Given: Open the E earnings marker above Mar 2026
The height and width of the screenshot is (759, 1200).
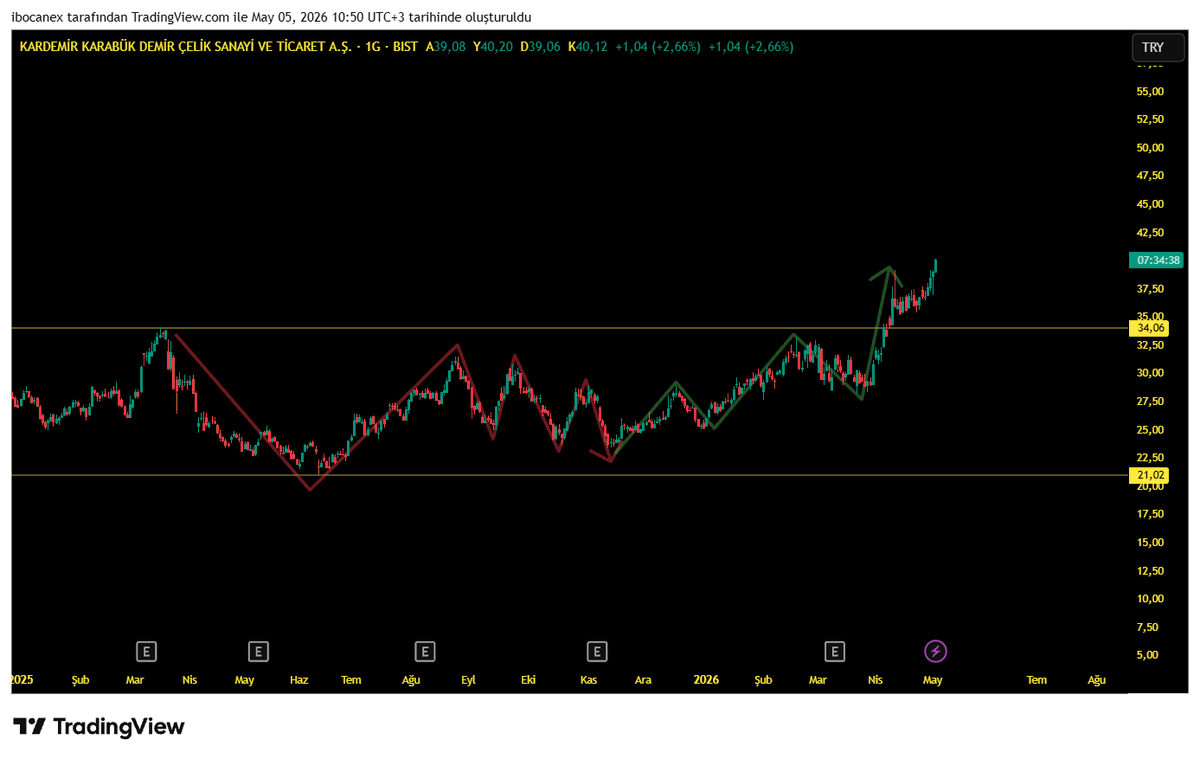Looking at the screenshot, I should tap(834, 652).
